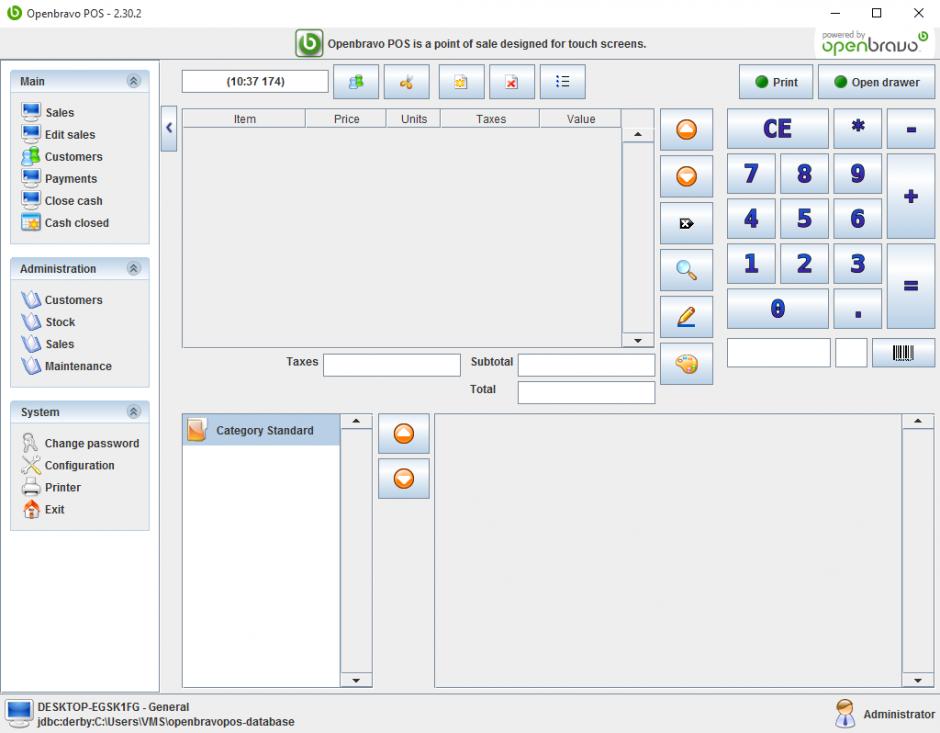The height and width of the screenshot is (733, 940).
Task: Click the equals keypad button
Action: click(911, 286)
